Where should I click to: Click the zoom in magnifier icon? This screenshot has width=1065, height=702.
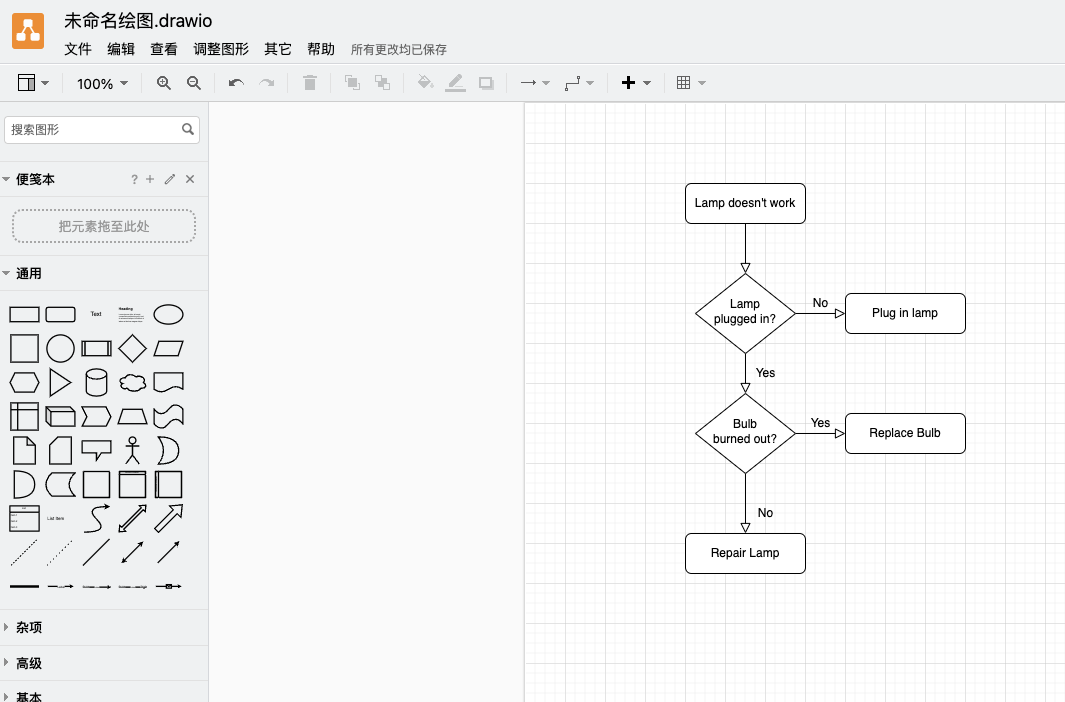pyautogui.click(x=163, y=83)
